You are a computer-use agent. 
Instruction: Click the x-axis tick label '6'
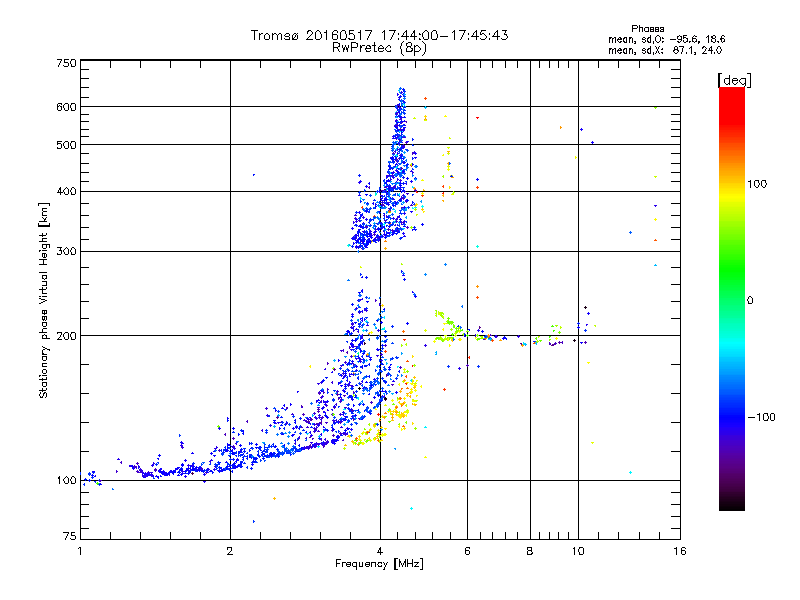coord(467,551)
